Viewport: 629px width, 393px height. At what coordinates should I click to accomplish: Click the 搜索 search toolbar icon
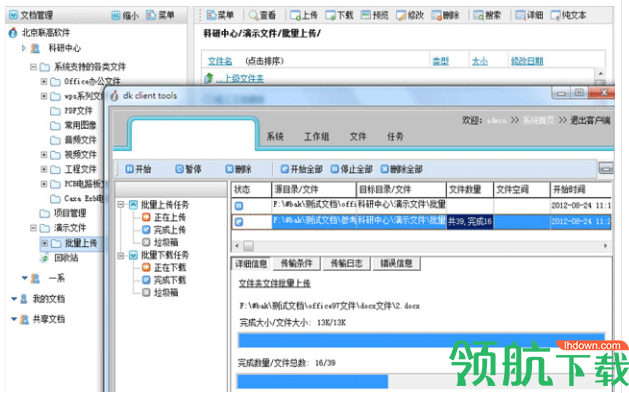pos(478,15)
